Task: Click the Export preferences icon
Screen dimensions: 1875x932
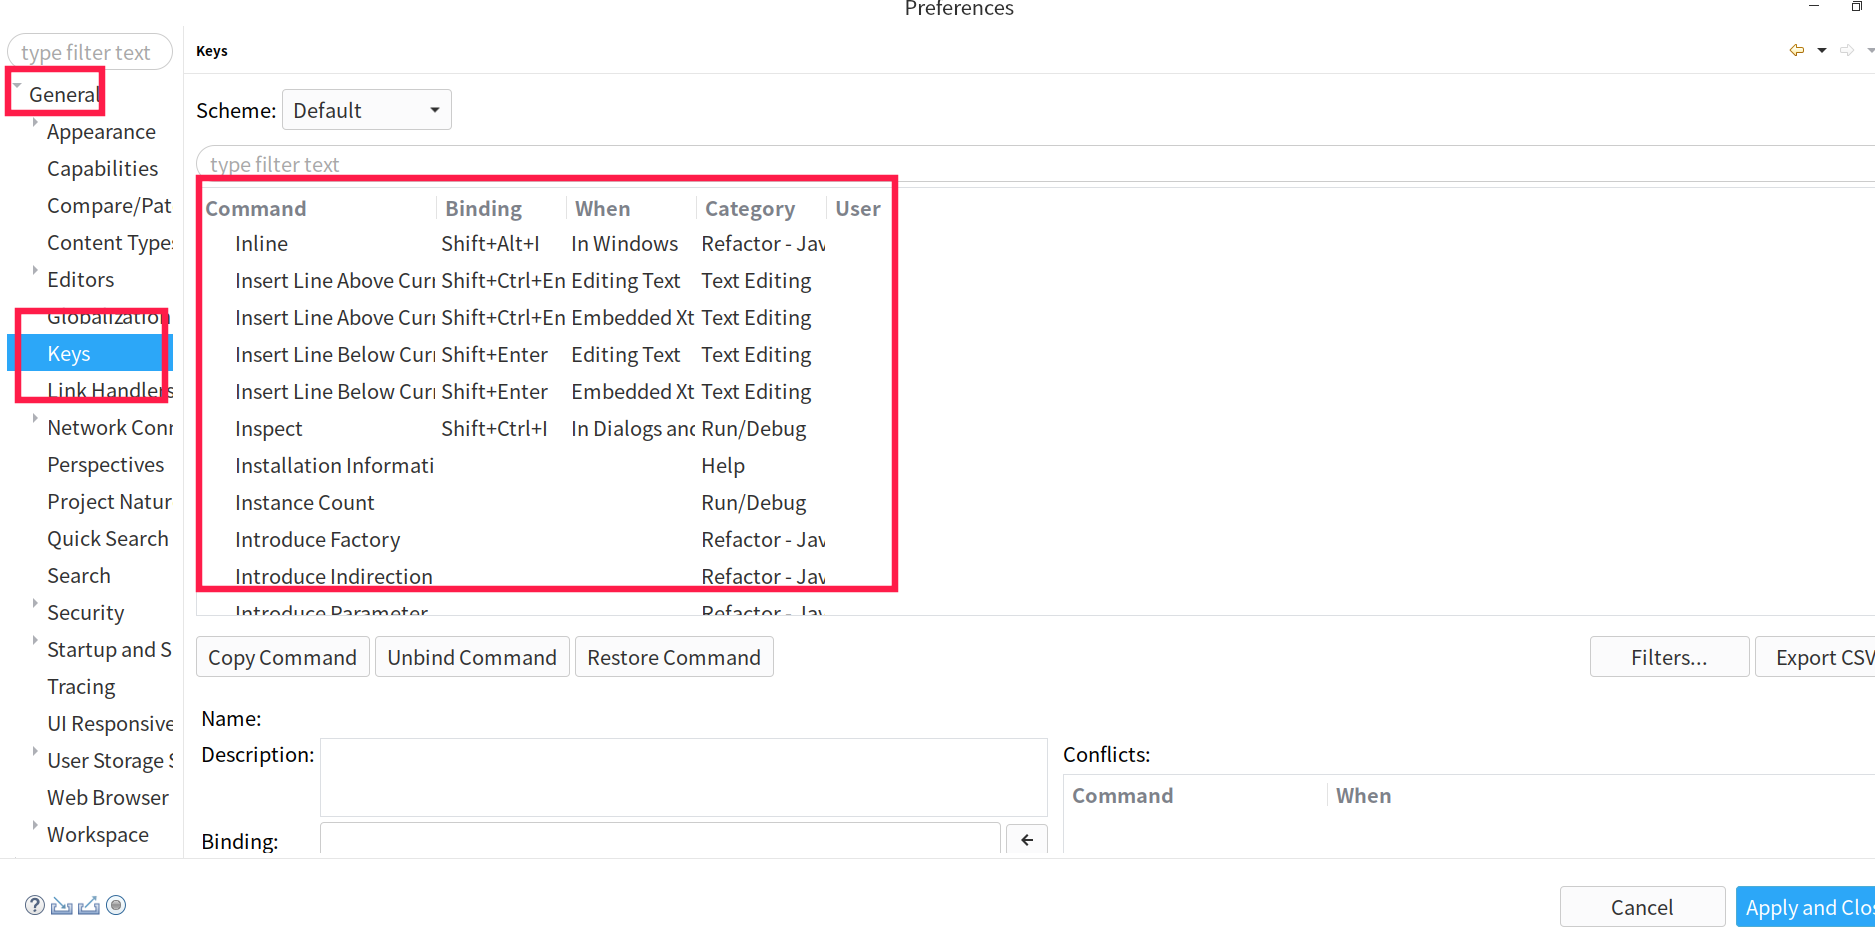Action: (89, 905)
